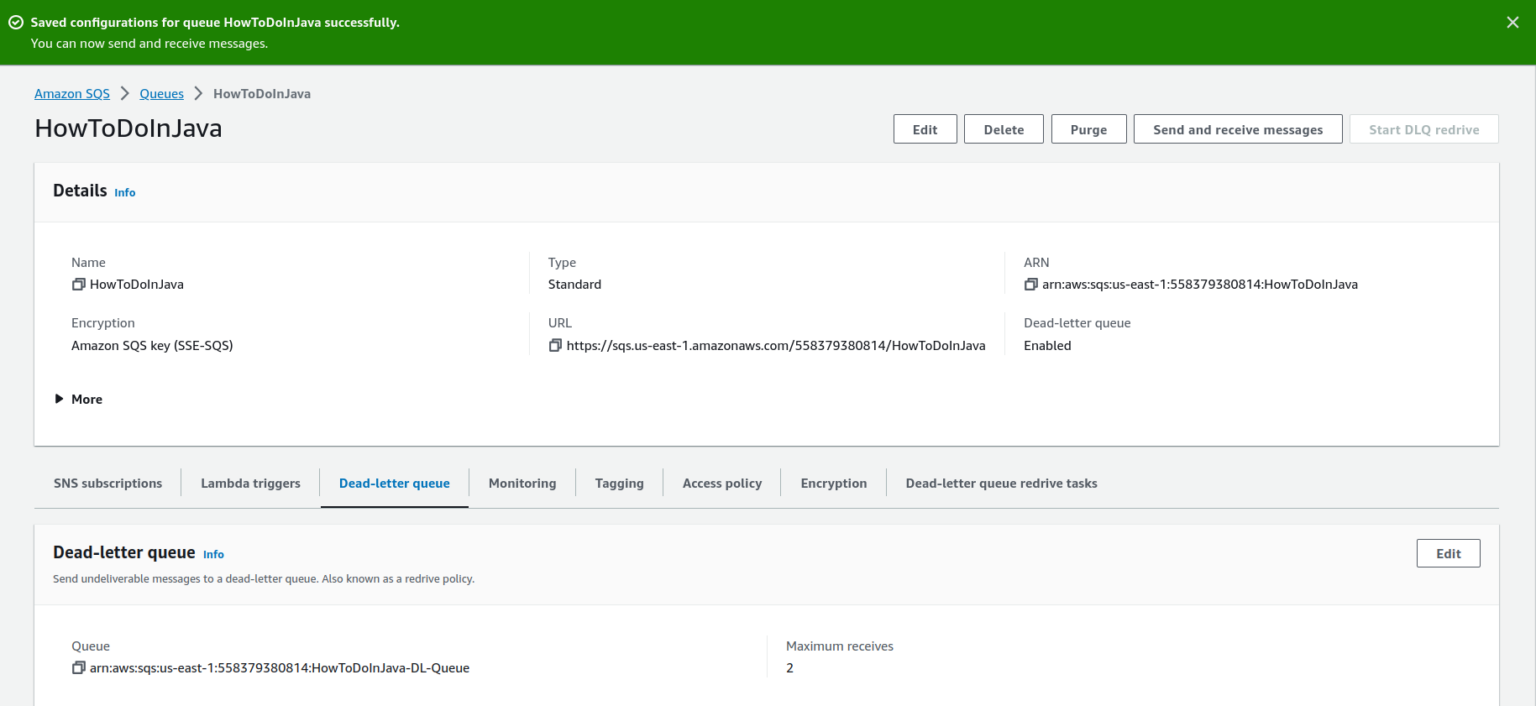This screenshot has width=1536, height=706.
Task: Open the Info link beside Details
Action: (x=124, y=192)
